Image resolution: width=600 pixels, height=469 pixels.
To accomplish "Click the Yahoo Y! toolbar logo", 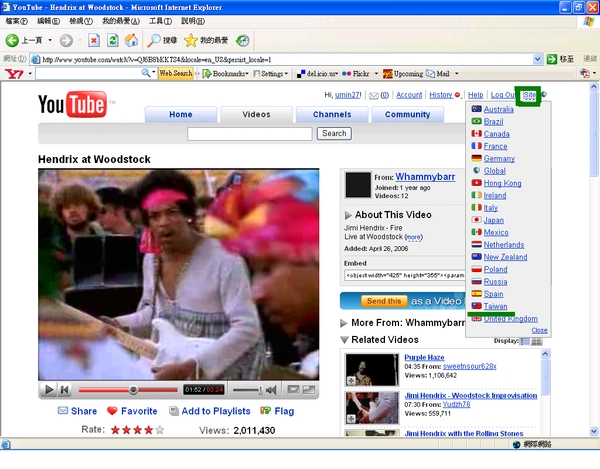I will point(14,73).
